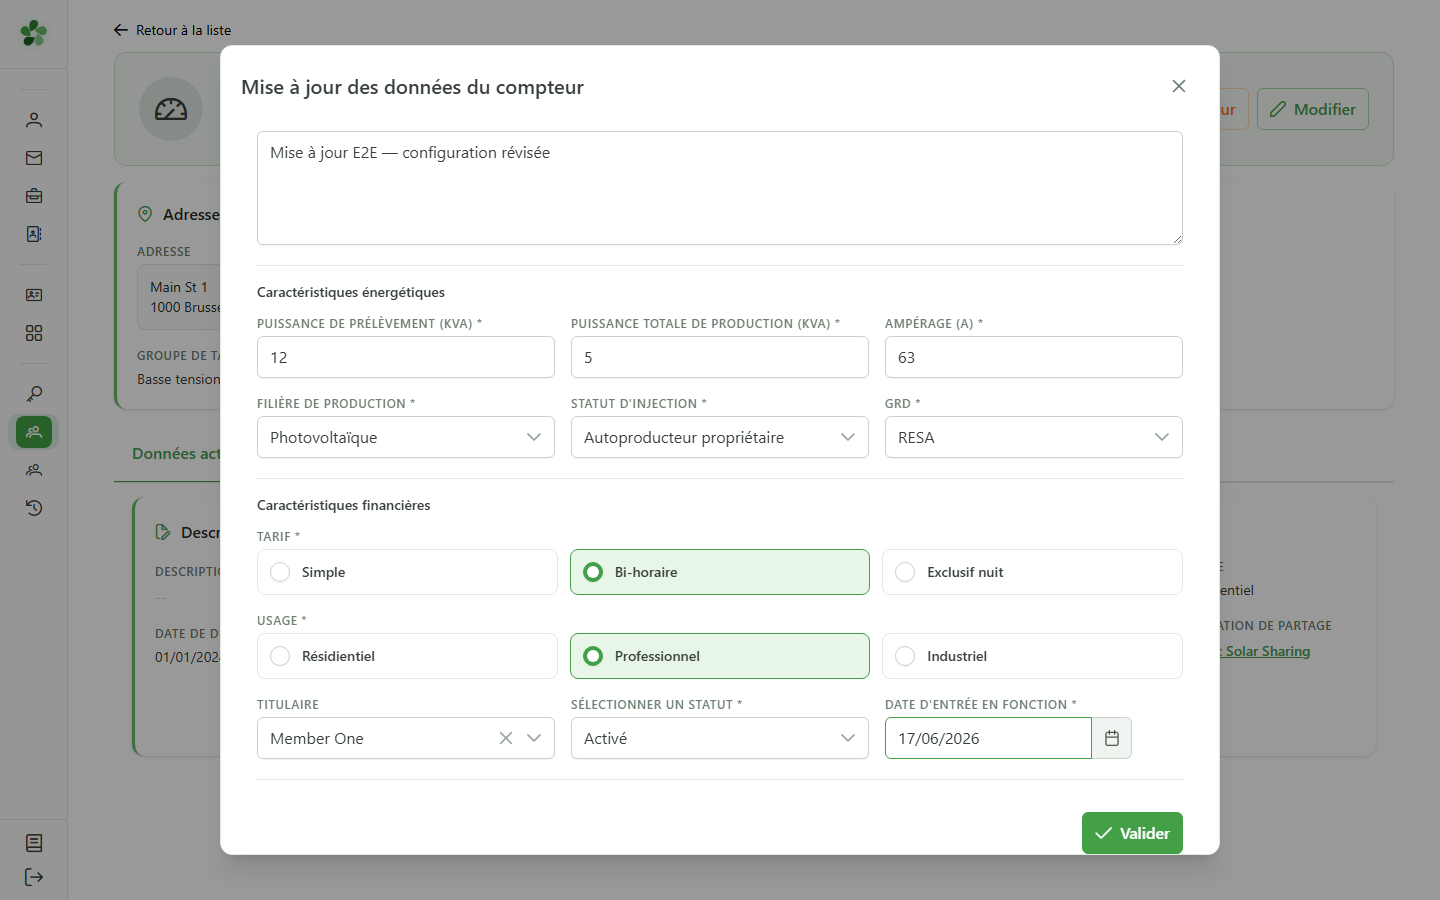Viewport: 1440px width, 900px height.
Task: Open the GRD dropdown showing RESA
Action: pyautogui.click(x=1034, y=437)
